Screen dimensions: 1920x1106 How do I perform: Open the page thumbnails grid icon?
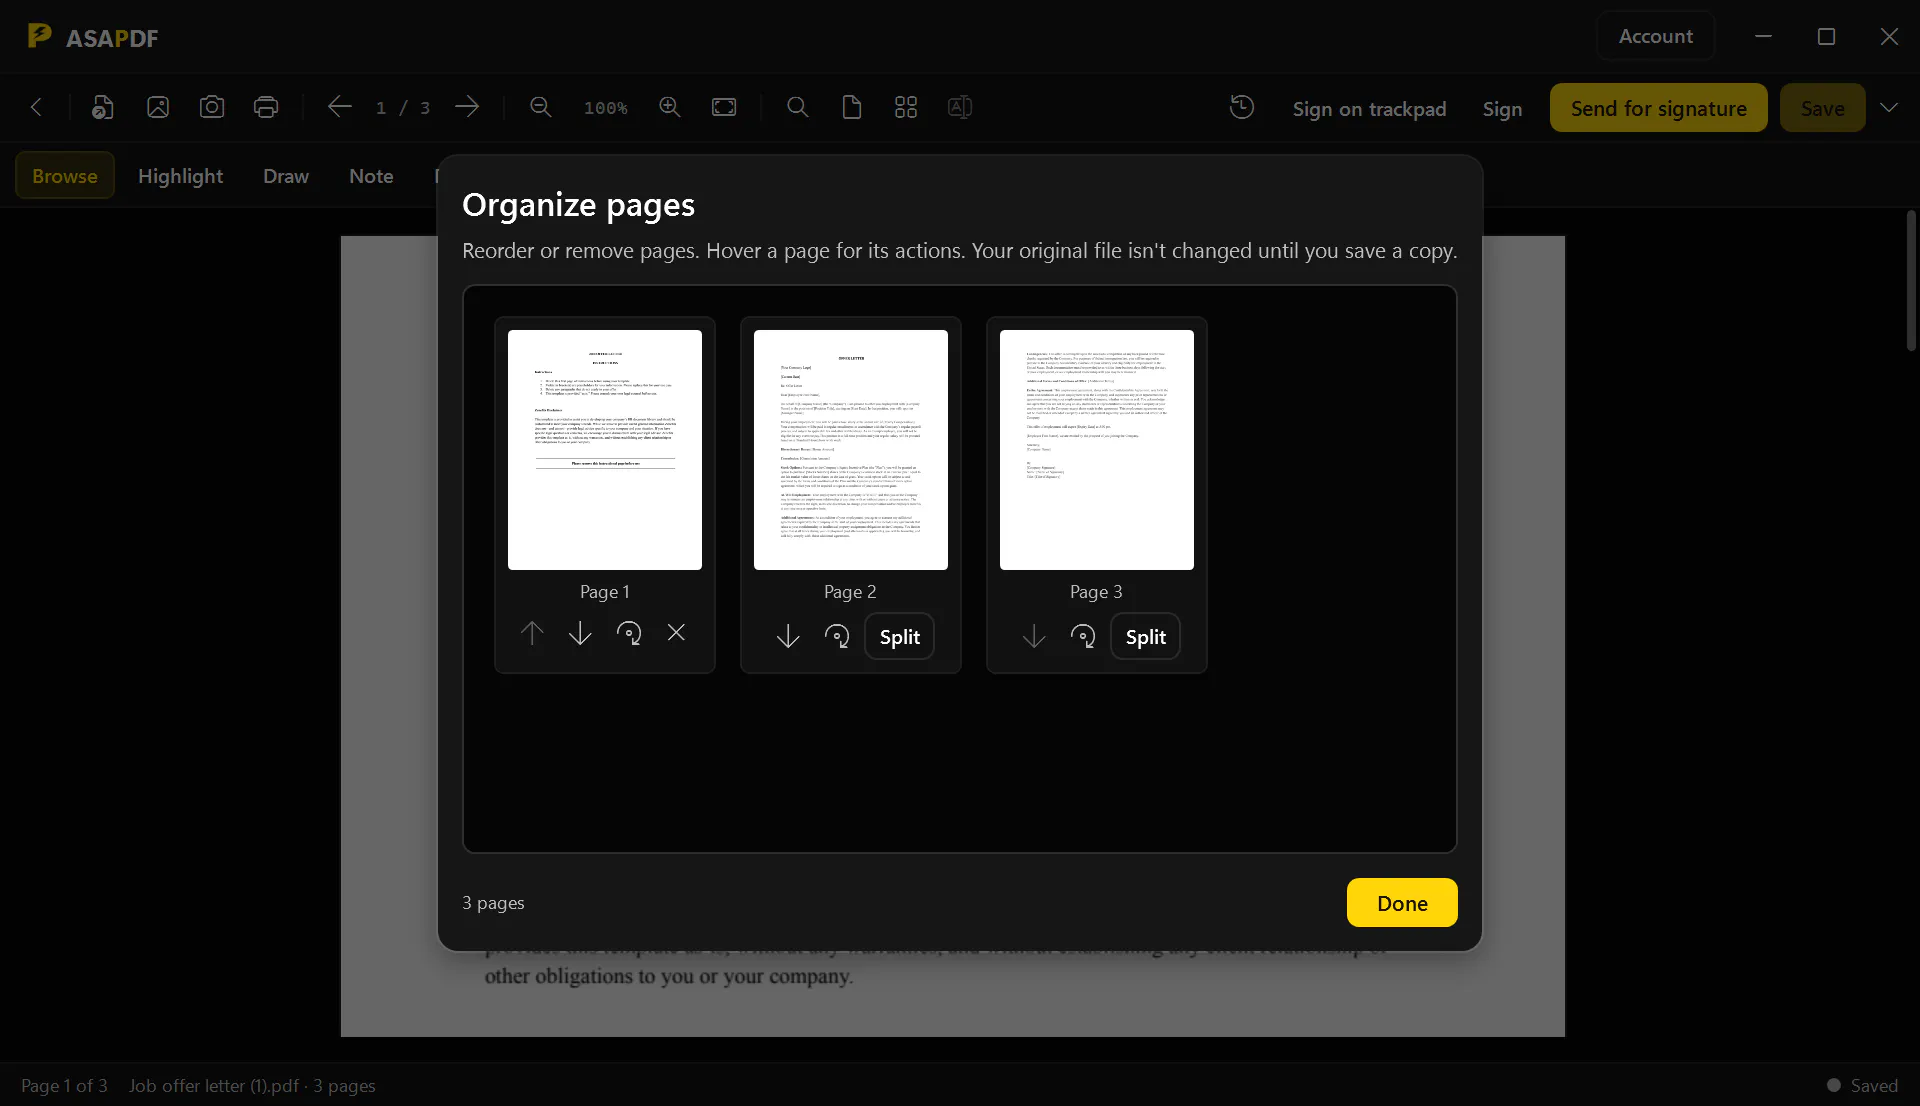click(906, 107)
